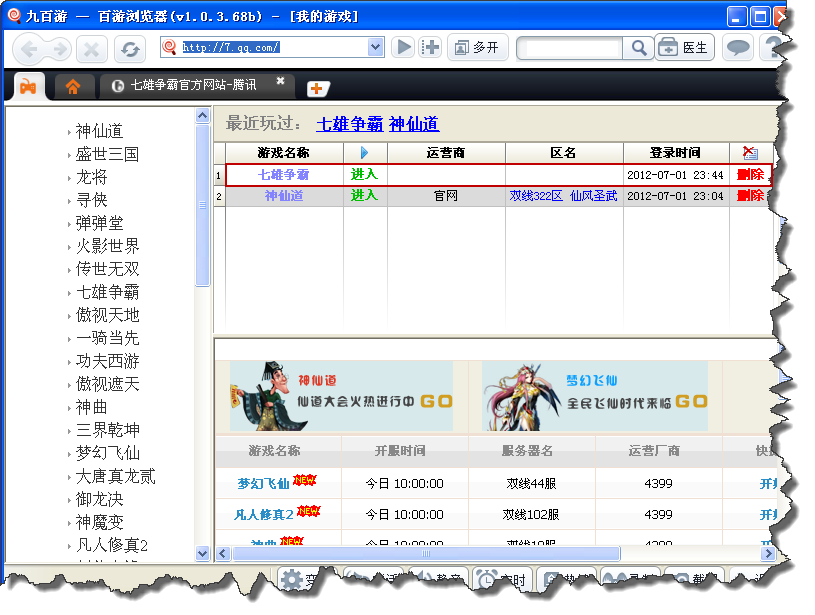Select 凡人修真2 in the game list
This screenshot has width=815, height=615.
pyautogui.click(x=112, y=545)
